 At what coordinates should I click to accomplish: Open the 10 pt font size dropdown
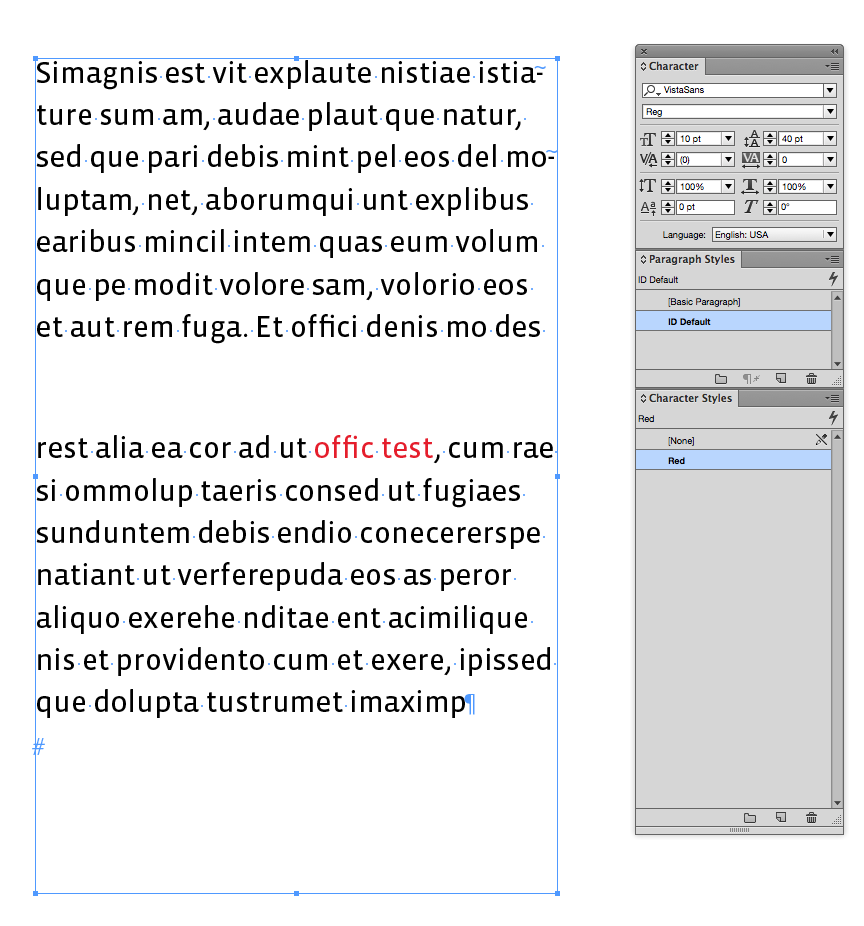(728, 139)
